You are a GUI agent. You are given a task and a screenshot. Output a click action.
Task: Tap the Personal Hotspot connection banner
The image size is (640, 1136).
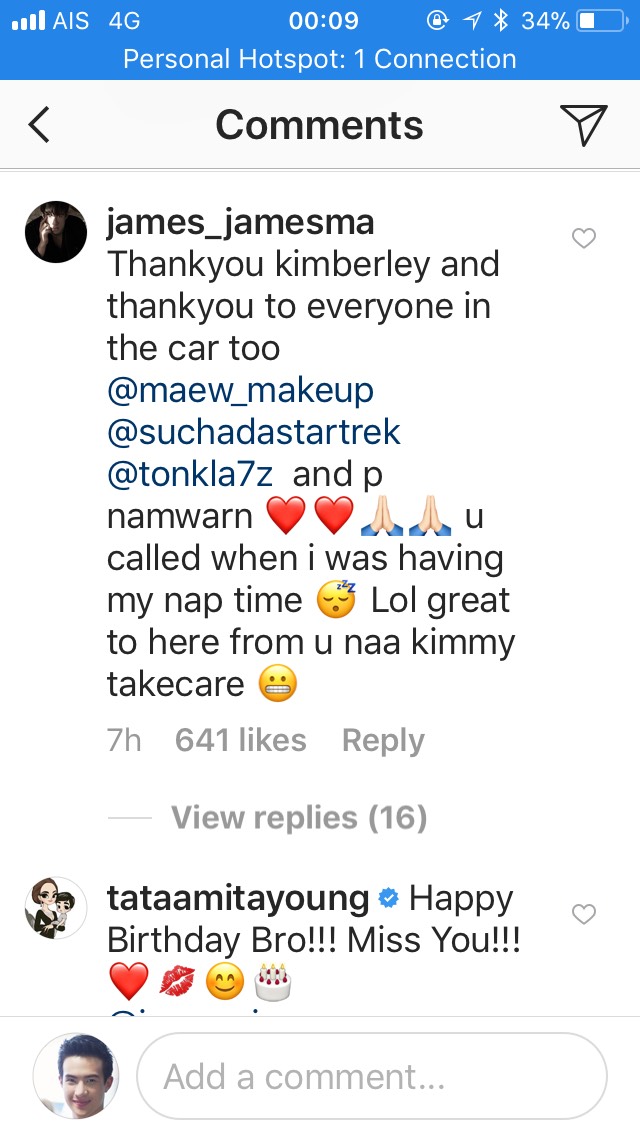pyautogui.click(x=320, y=59)
